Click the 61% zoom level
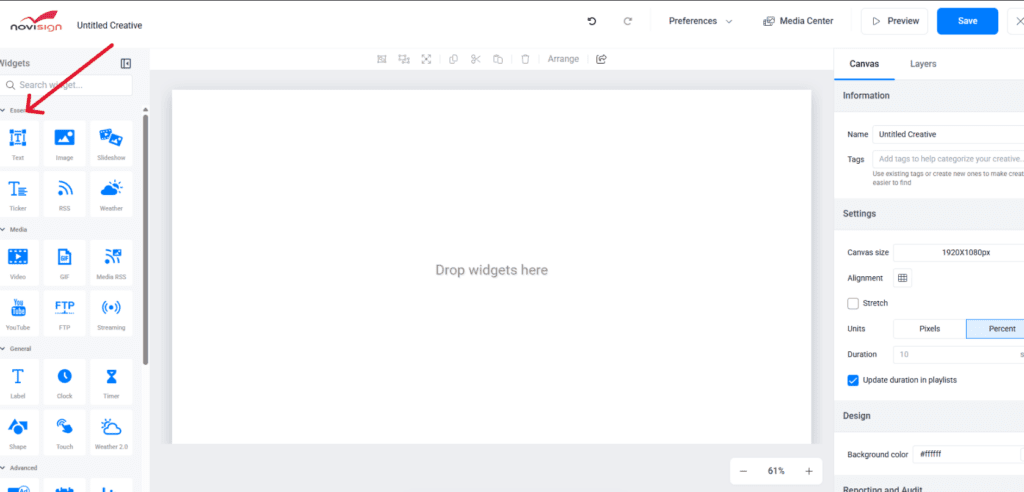Viewport: 1024px width, 492px height. coord(776,471)
